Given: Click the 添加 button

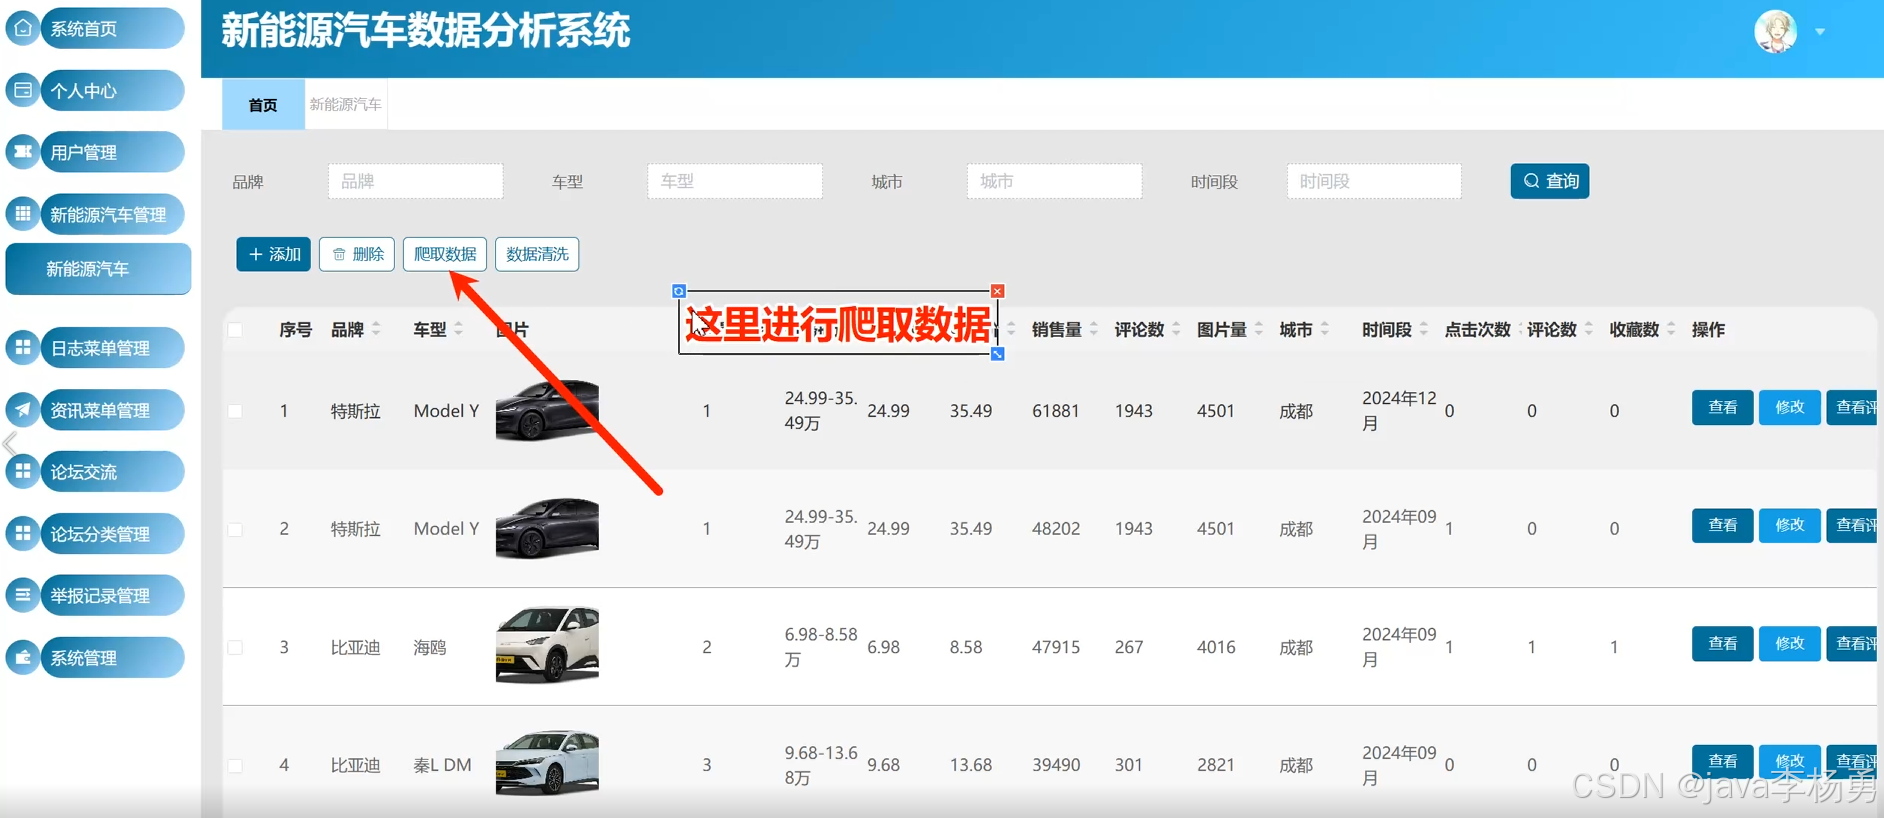Looking at the screenshot, I should click(x=274, y=254).
